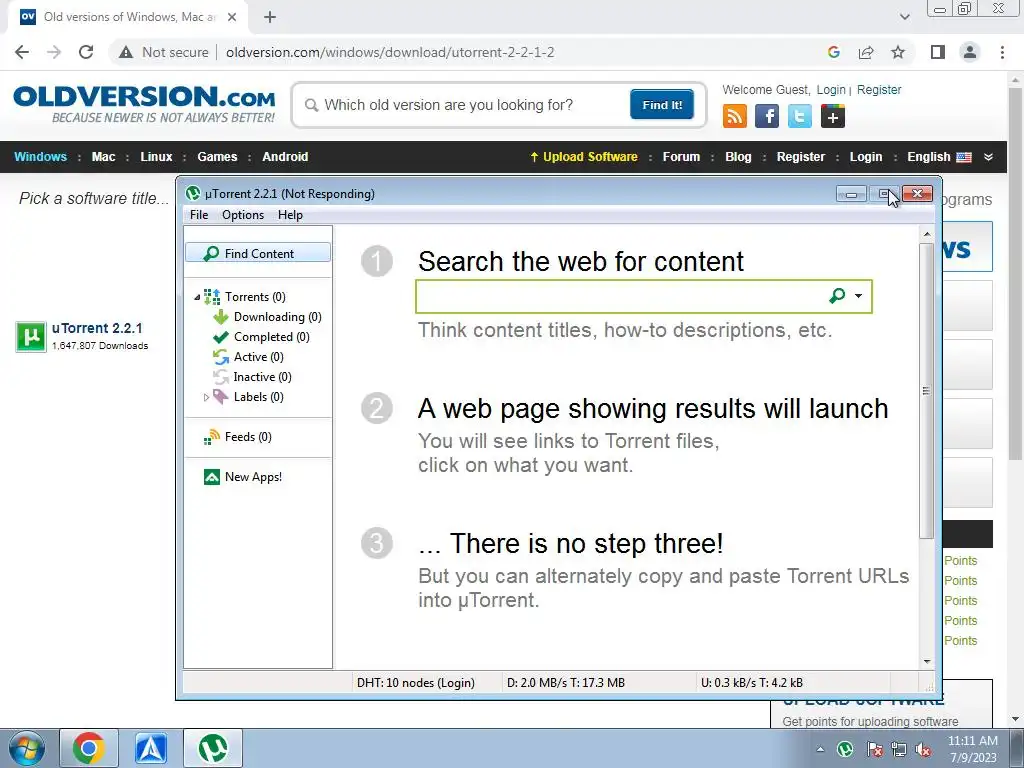Open the Options menu in µTorrent

coord(243,215)
